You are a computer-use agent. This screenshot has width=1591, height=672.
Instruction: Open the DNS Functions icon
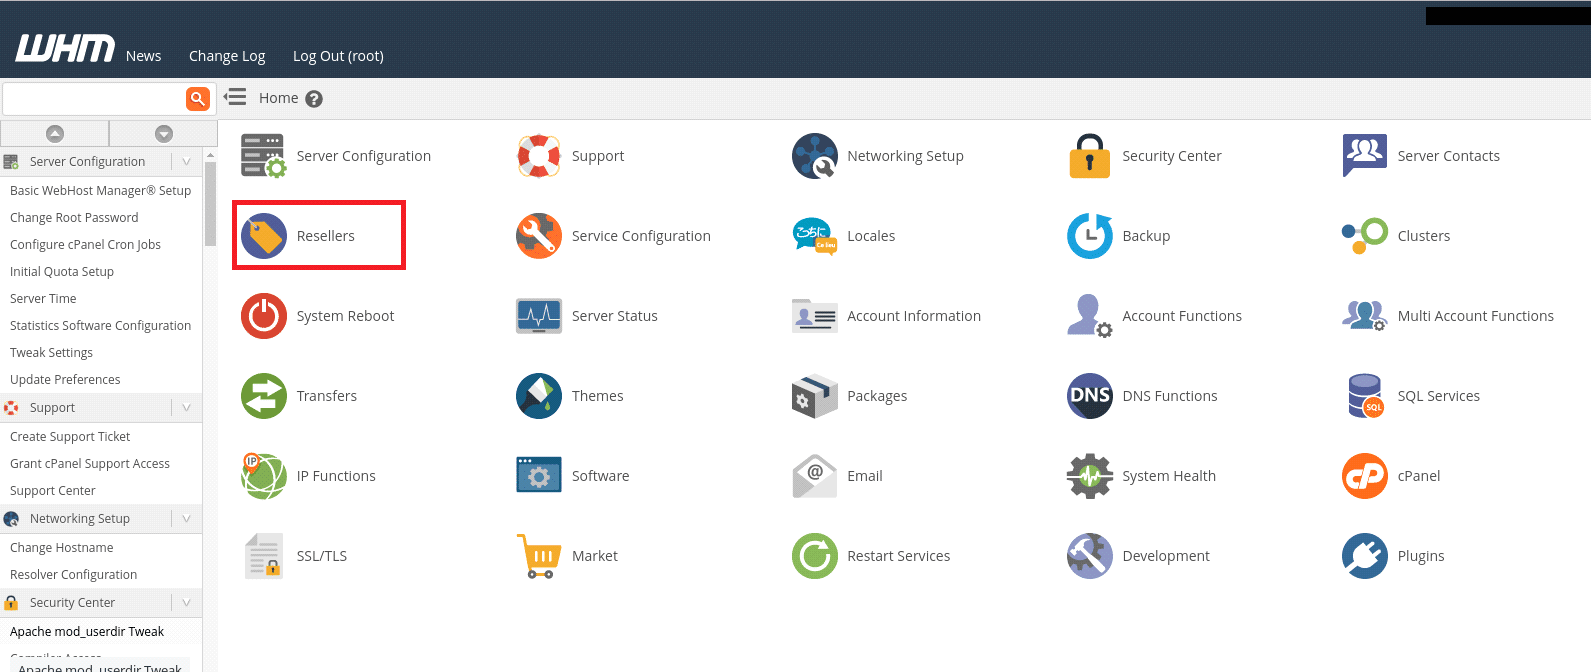1089,396
